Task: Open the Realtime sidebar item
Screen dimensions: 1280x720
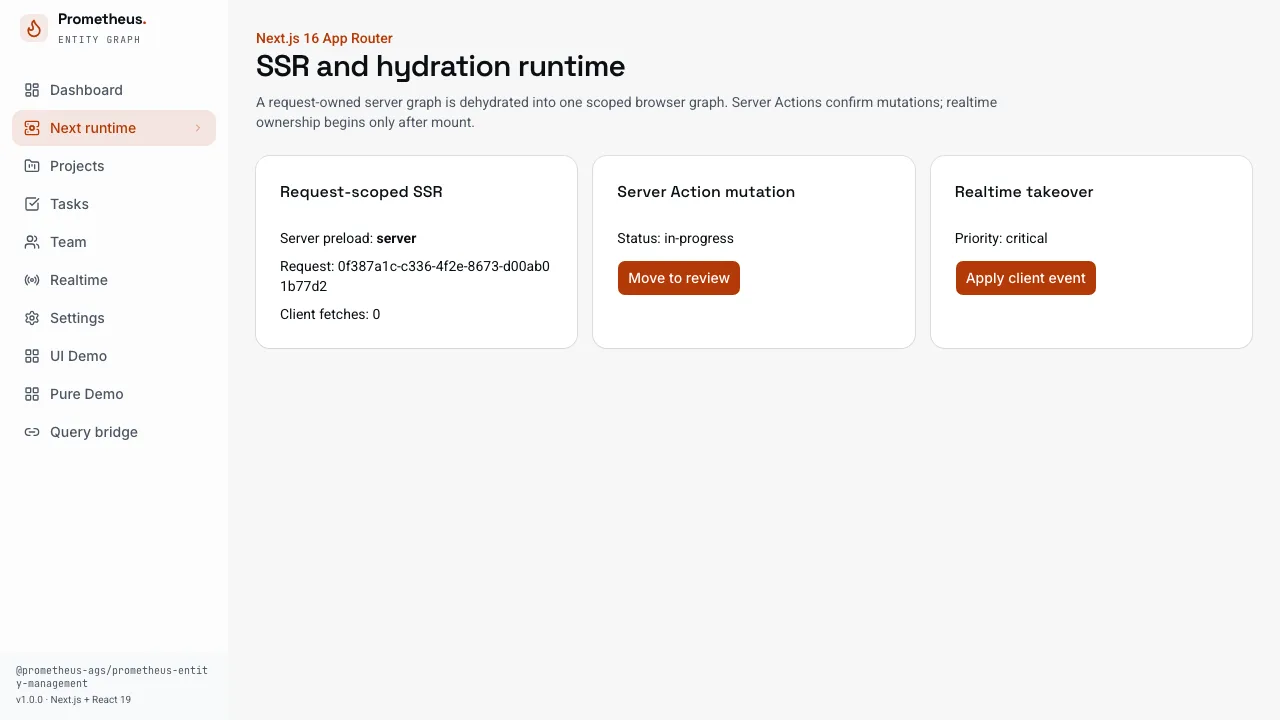Action: 114,280
